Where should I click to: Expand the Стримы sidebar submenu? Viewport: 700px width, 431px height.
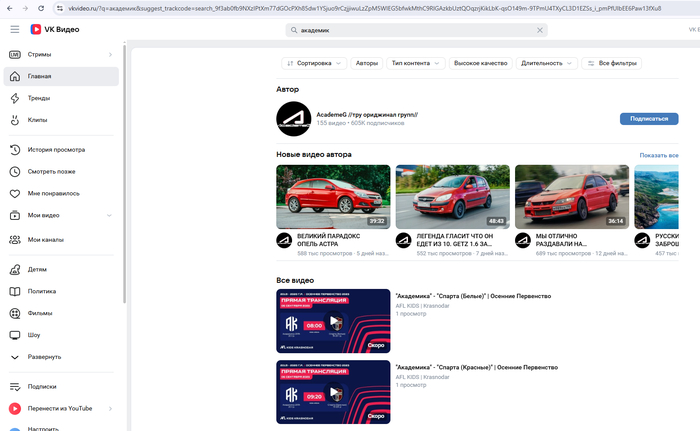(x=110, y=55)
